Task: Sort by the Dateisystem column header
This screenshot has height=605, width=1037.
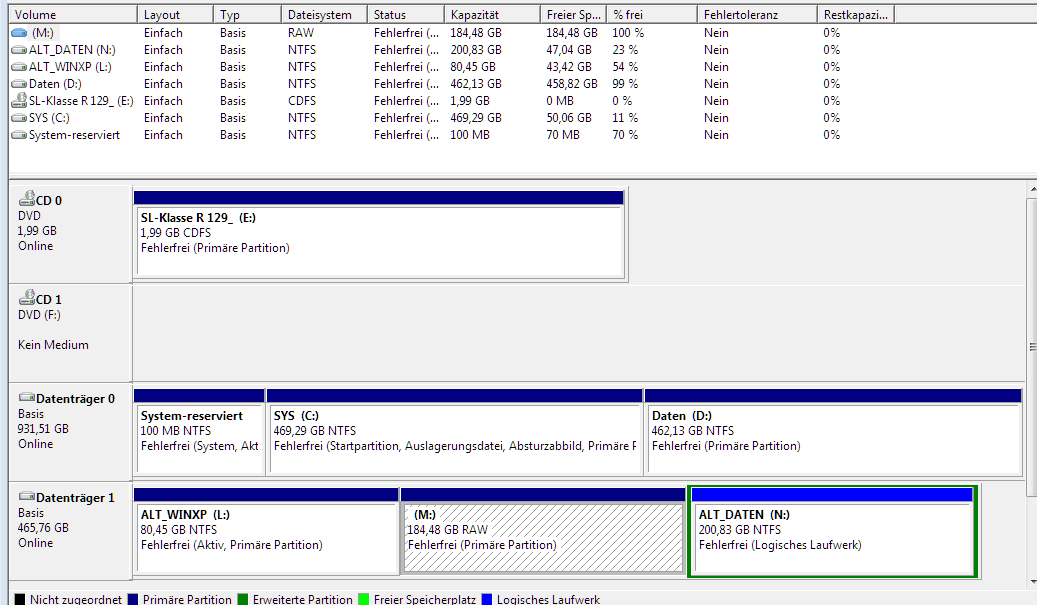Action: pos(324,15)
